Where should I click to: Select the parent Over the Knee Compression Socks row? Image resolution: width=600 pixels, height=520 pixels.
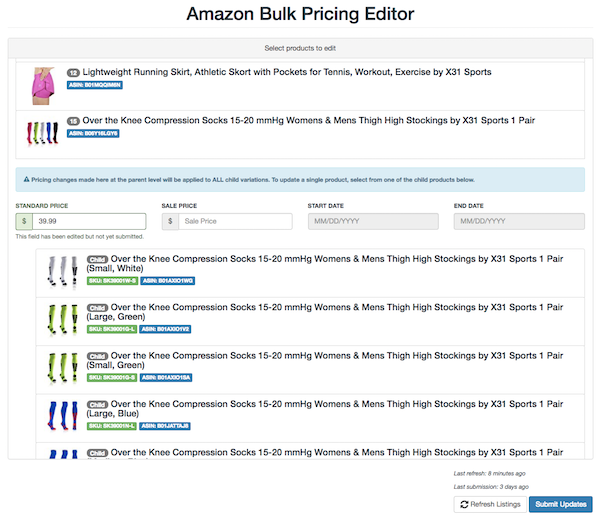click(x=300, y=134)
